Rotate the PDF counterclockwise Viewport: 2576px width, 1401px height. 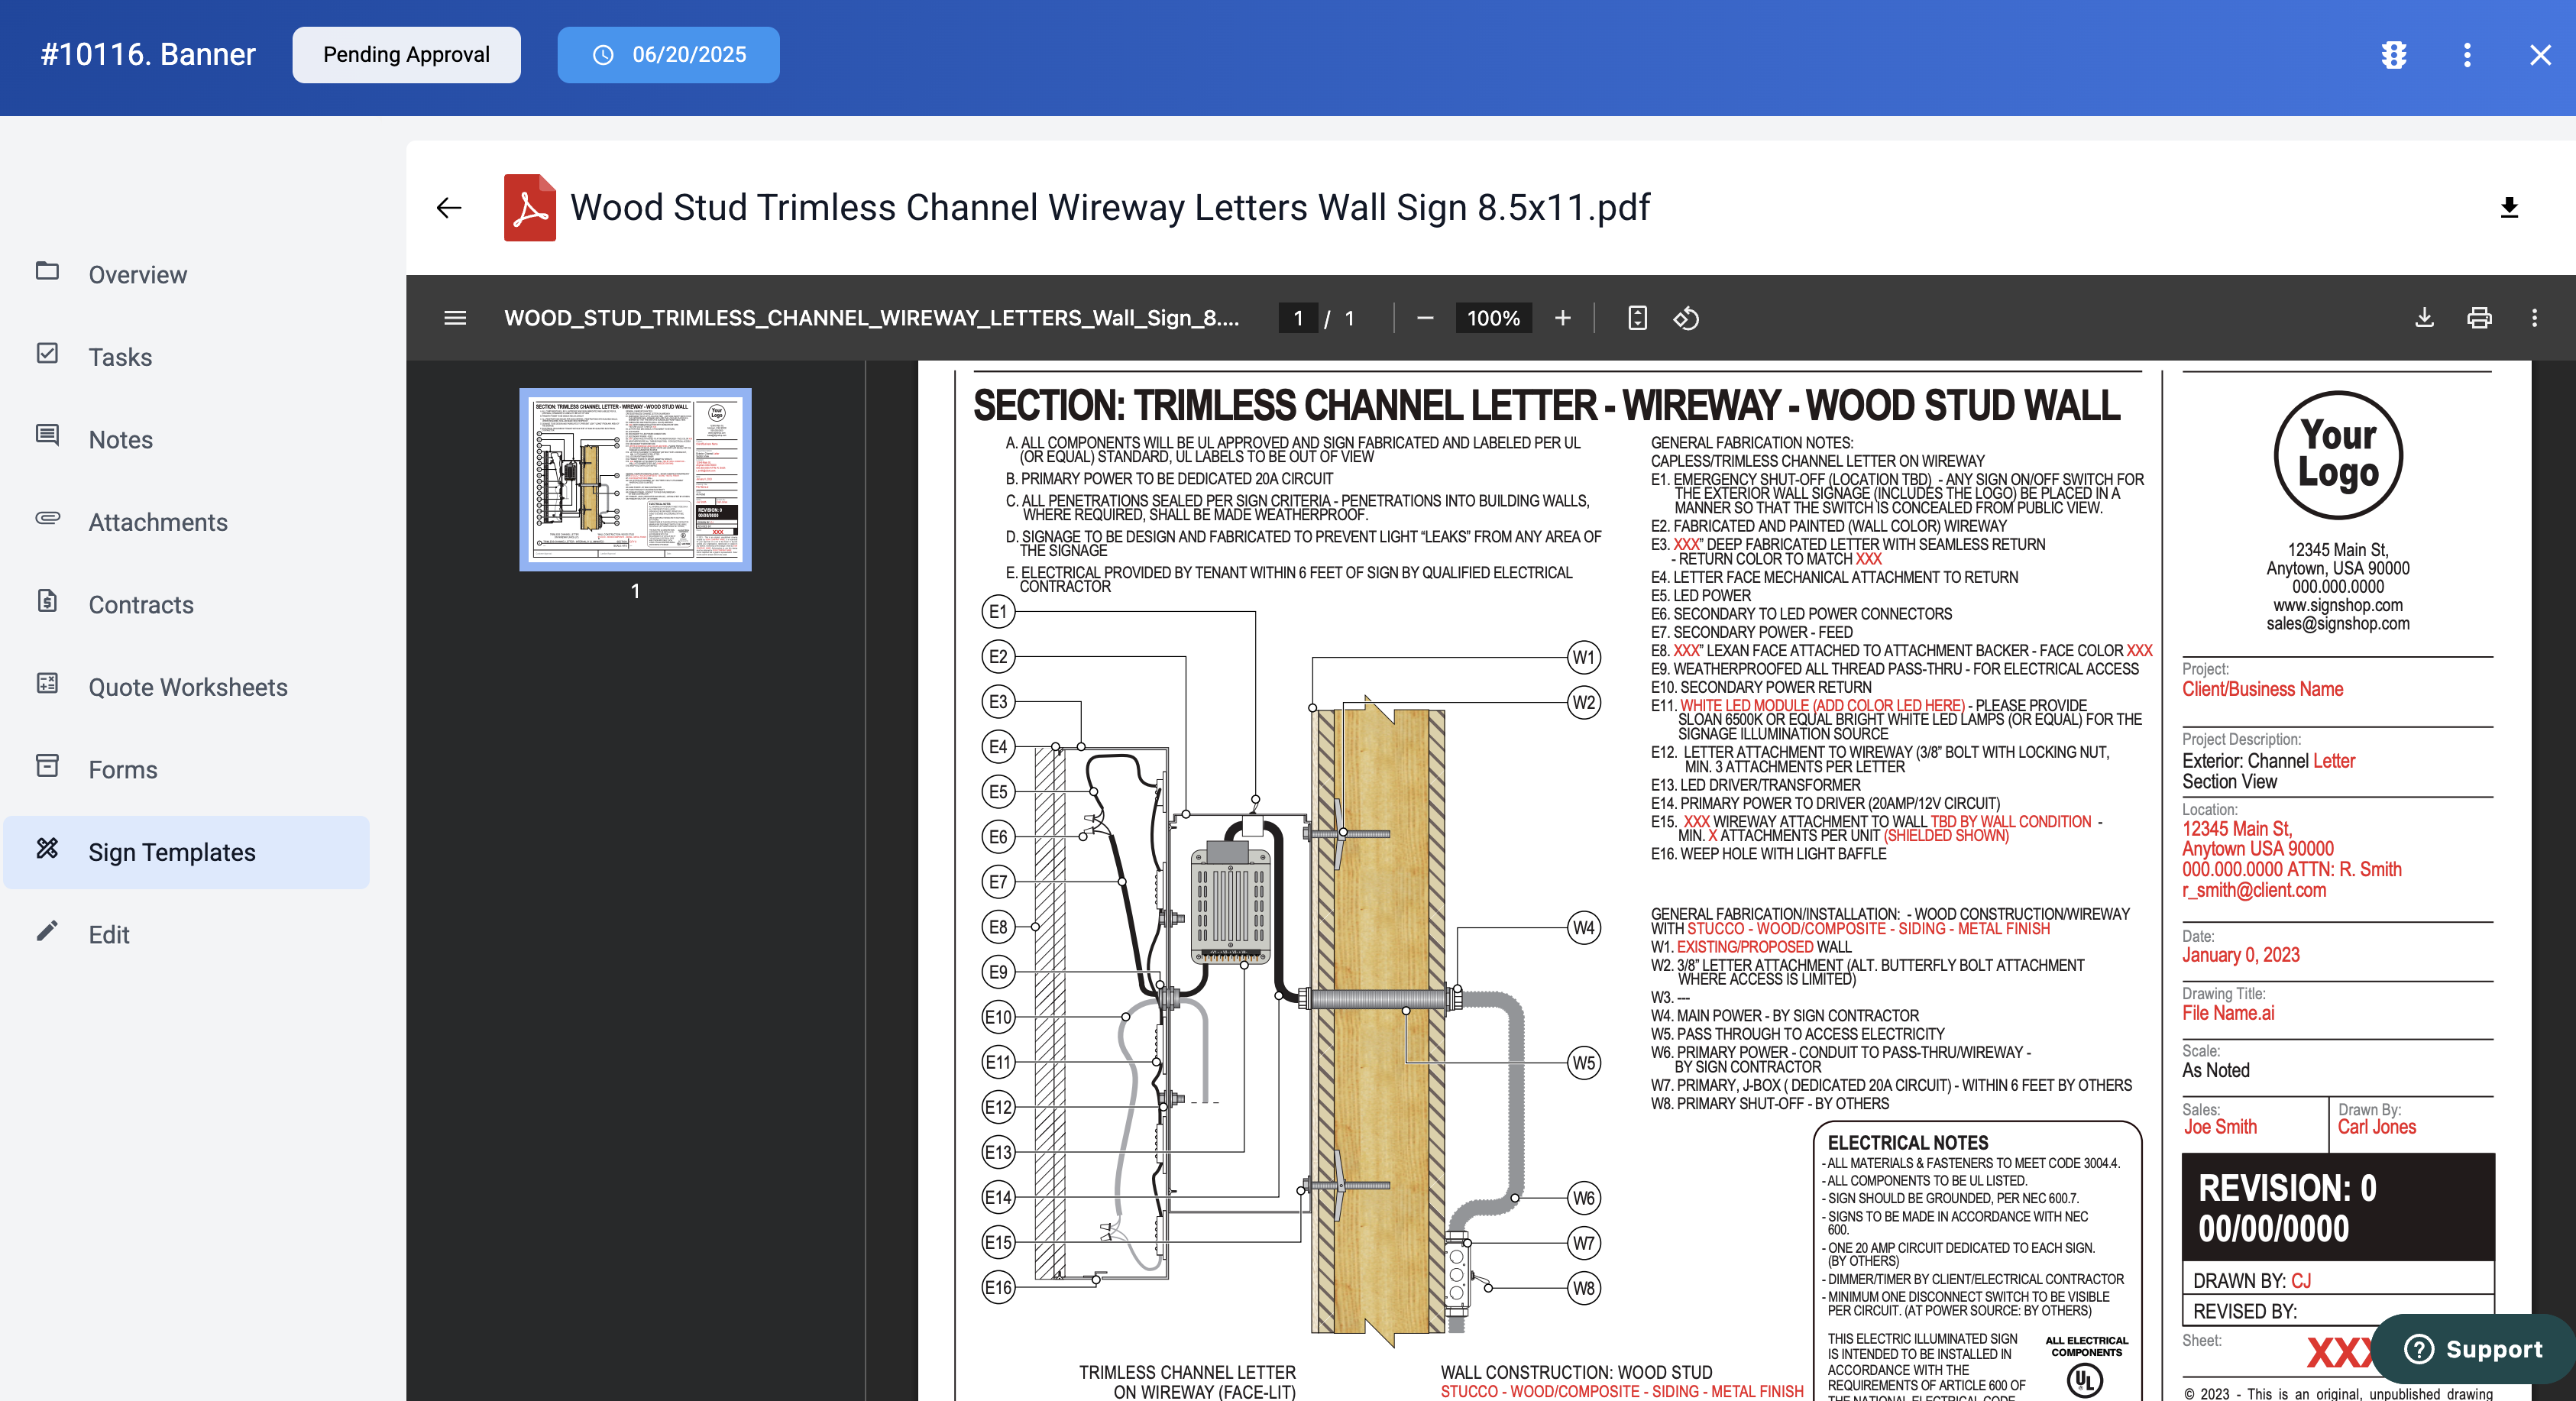[1686, 318]
